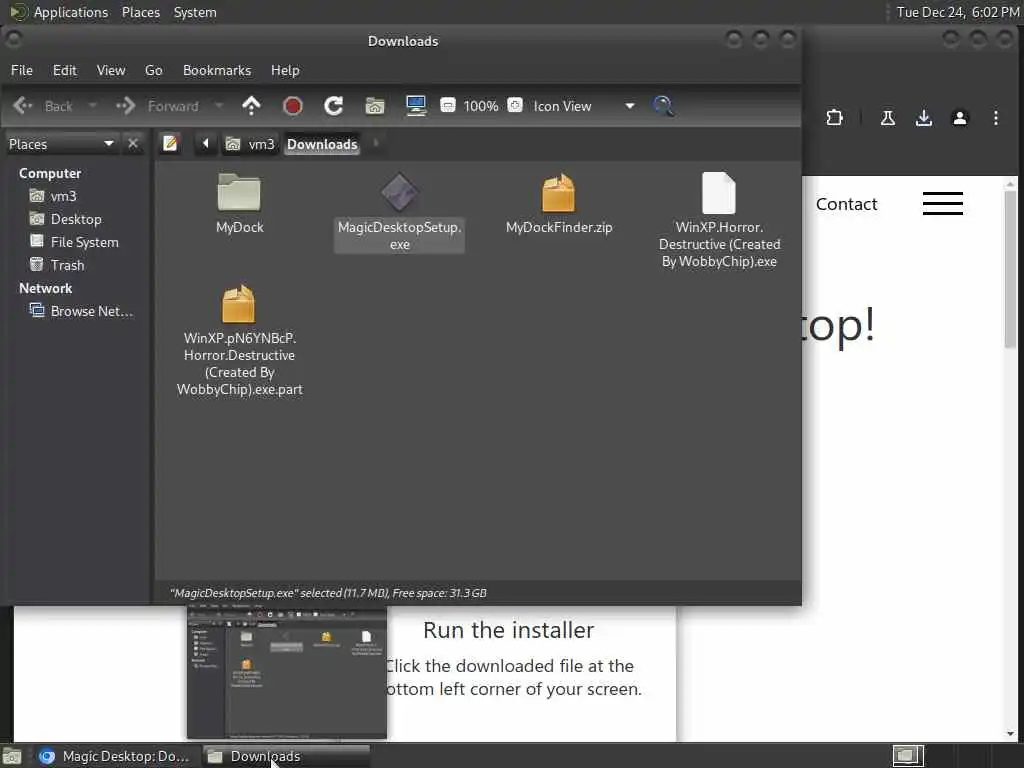1024x768 pixels.
Task: Open the Forward history dropdown arrow
Action: 219,106
